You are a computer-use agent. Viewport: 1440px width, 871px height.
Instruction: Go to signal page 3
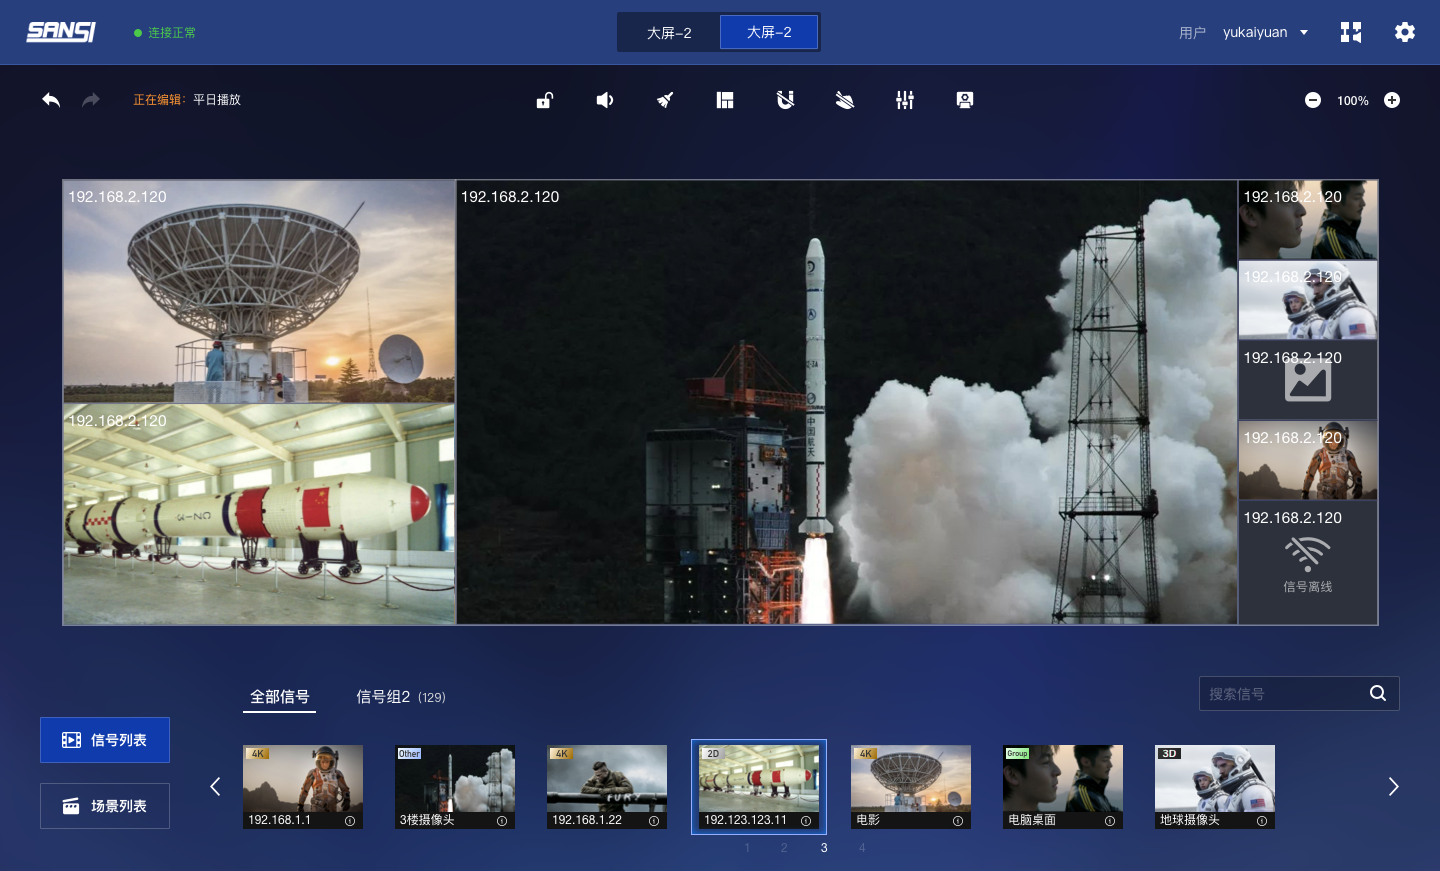click(824, 848)
